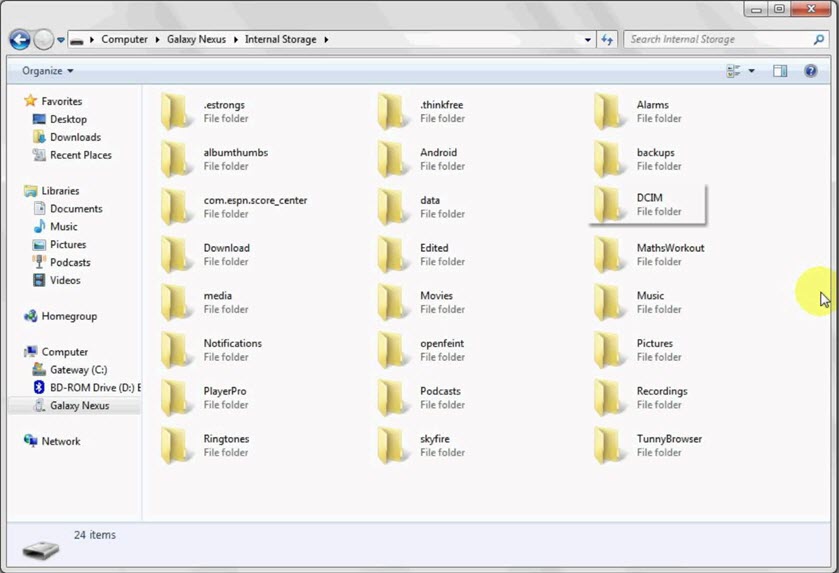
Task: Select the Ringtones folder icon
Action: point(176,445)
